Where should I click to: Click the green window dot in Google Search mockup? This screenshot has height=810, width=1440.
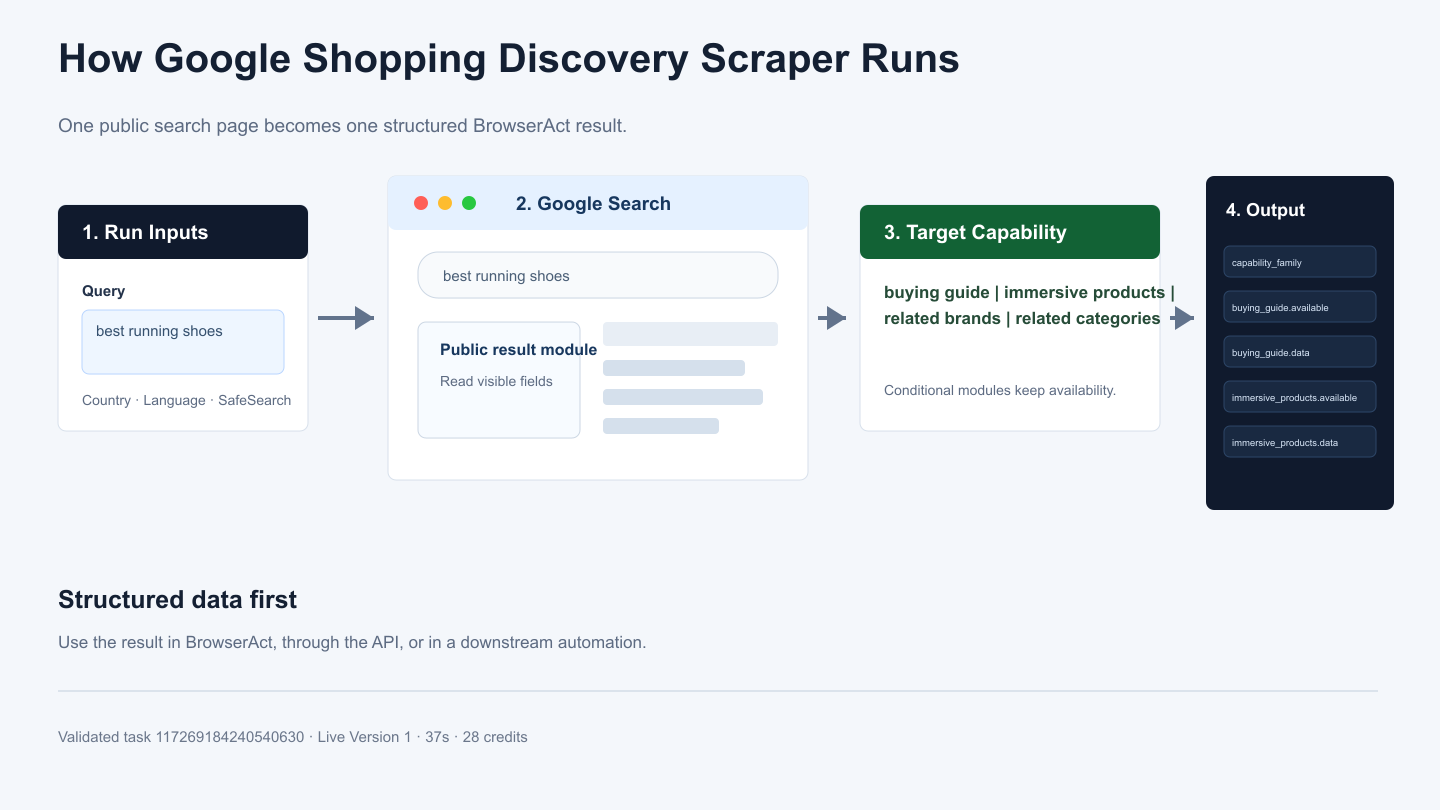click(x=469, y=203)
